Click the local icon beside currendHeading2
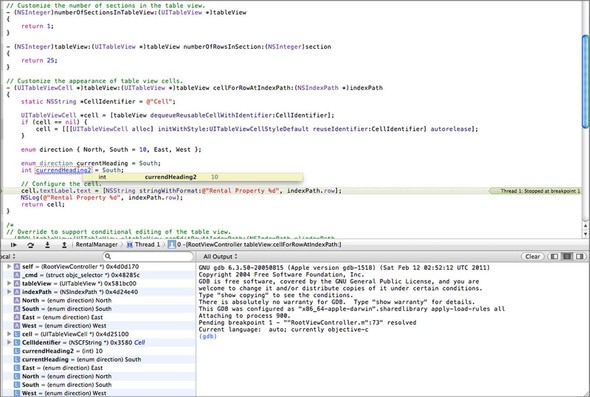Viewport: 590px width, 397px height. coord(17,351)
